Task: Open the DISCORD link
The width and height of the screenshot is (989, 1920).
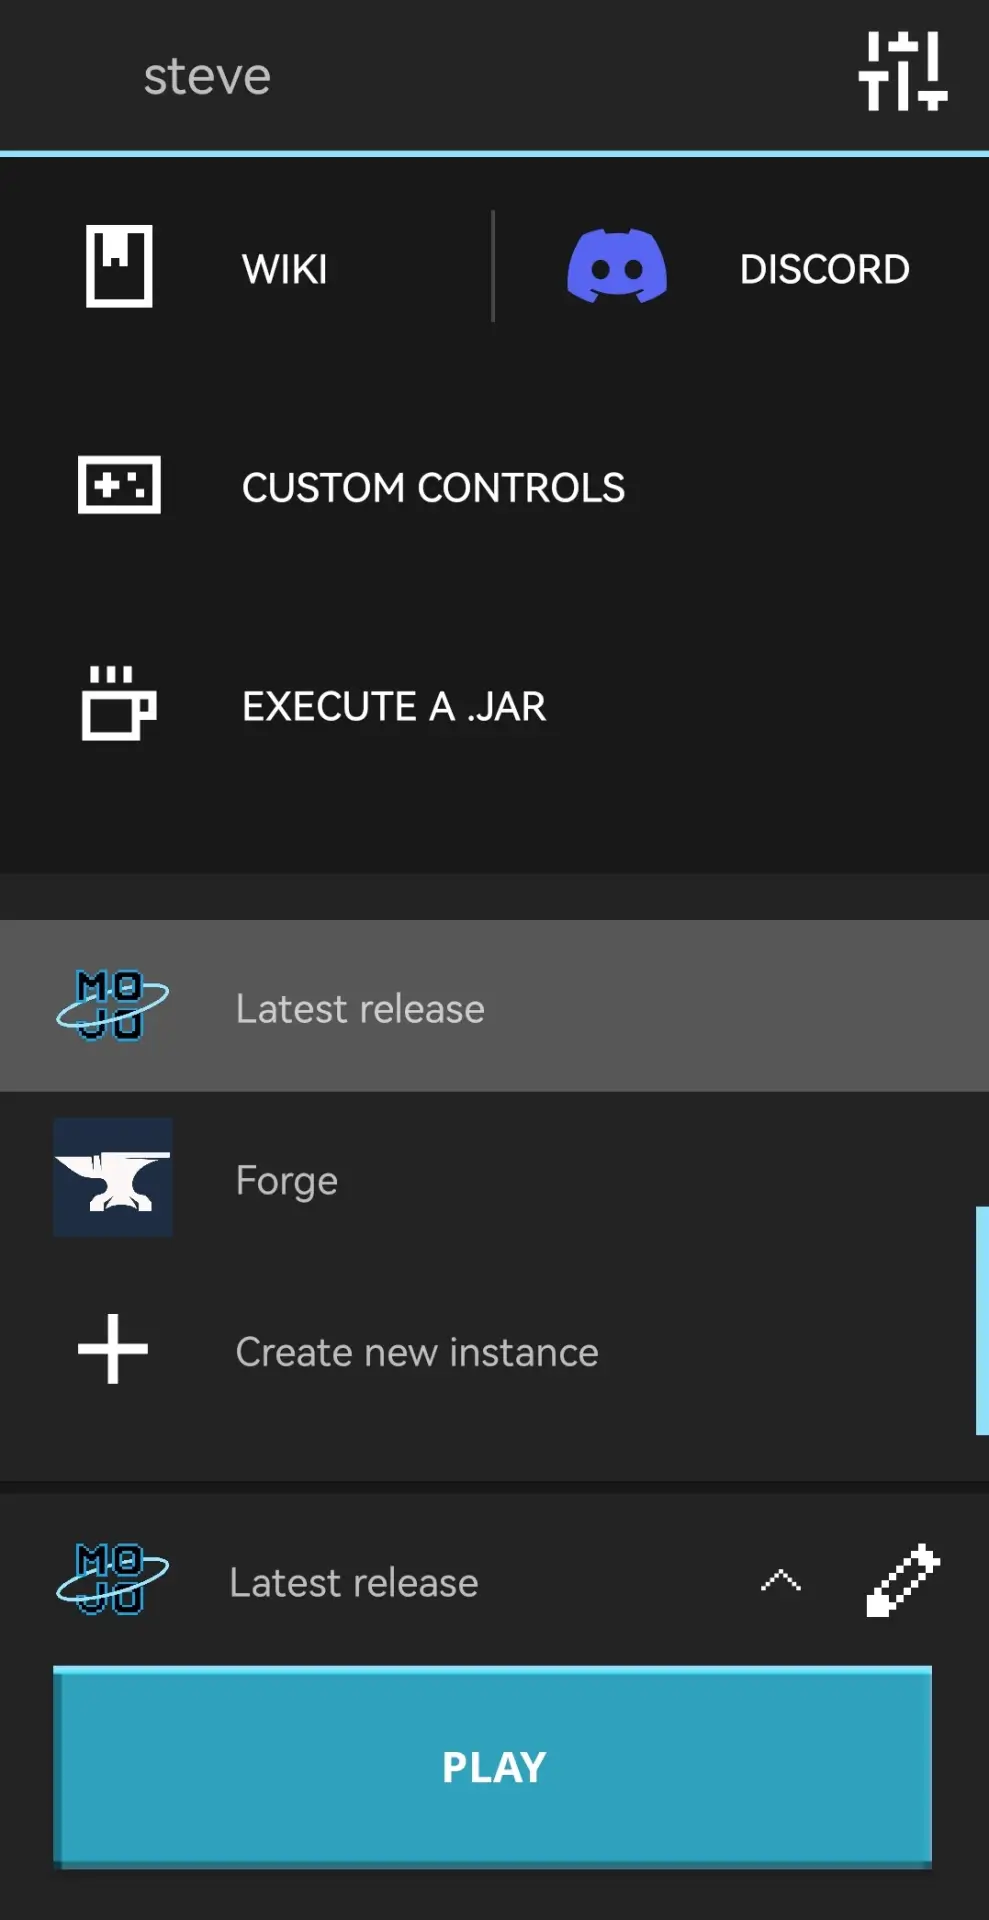Action: tap(824, 269)
